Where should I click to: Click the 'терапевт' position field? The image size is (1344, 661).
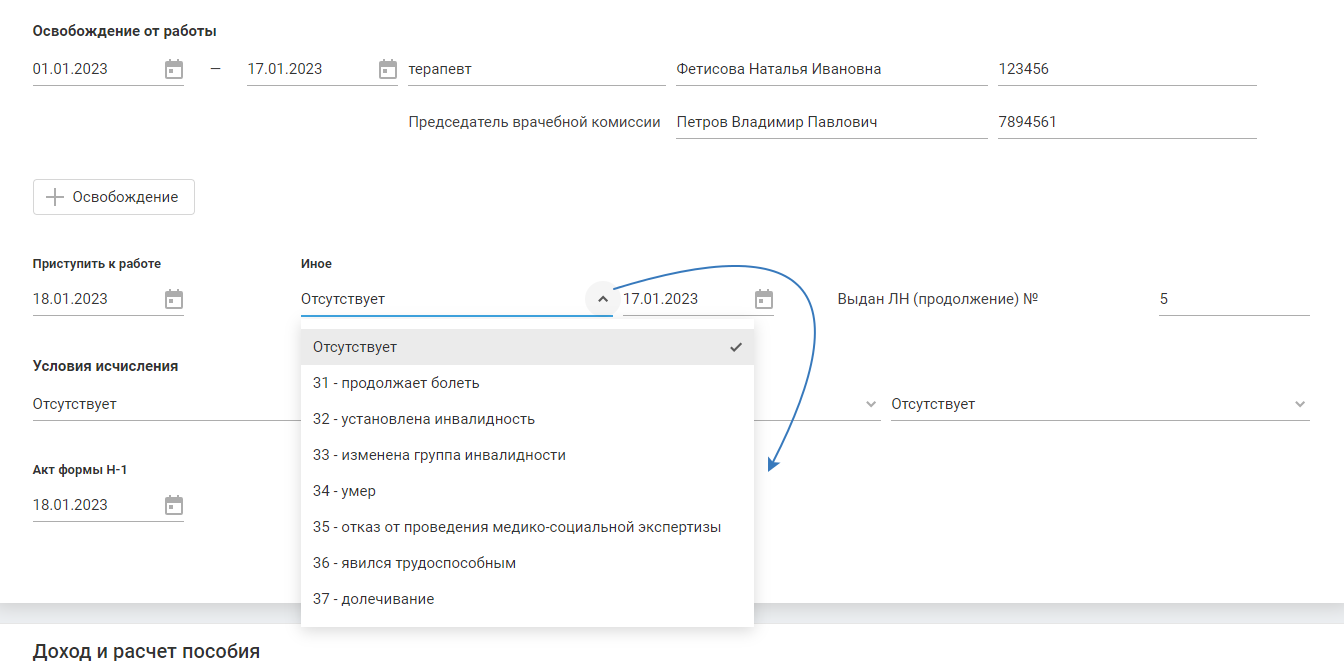(x=535, y=70)
